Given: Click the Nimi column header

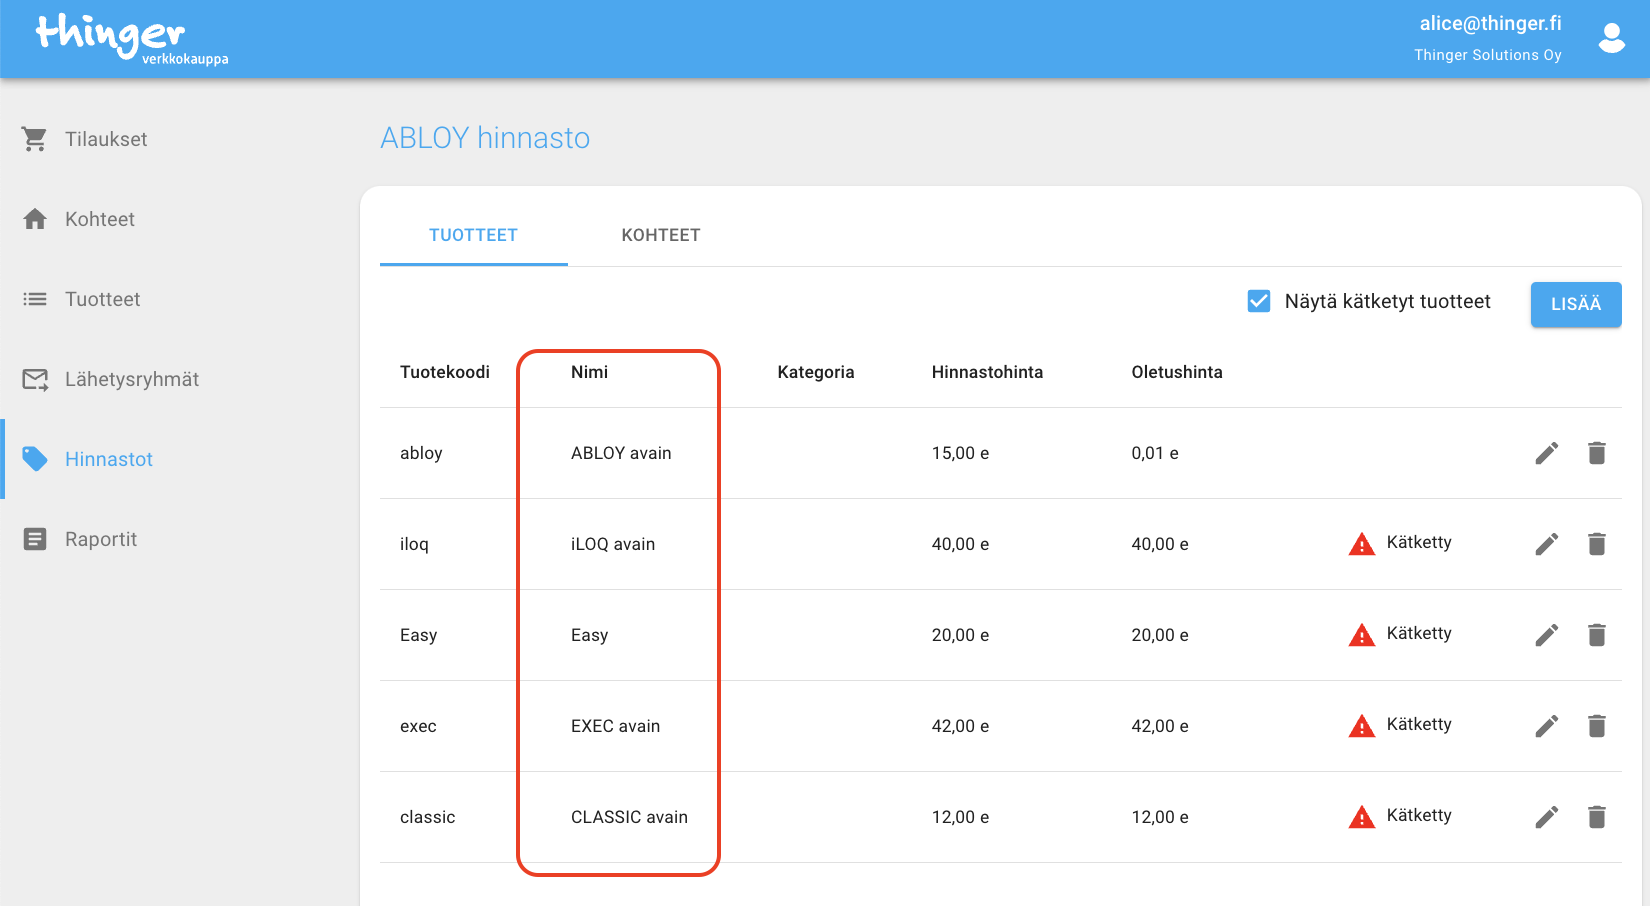Looking at the screenshot, I should click(x=589, y=372).
